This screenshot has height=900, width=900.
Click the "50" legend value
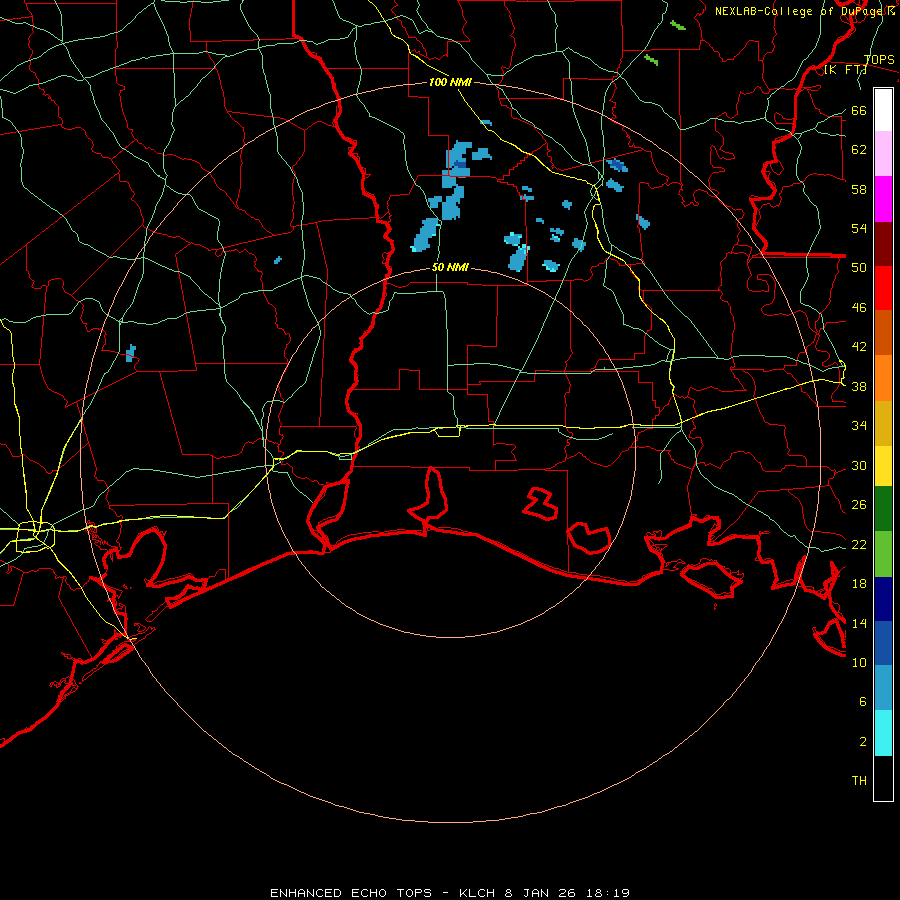[x=859, y=268]
